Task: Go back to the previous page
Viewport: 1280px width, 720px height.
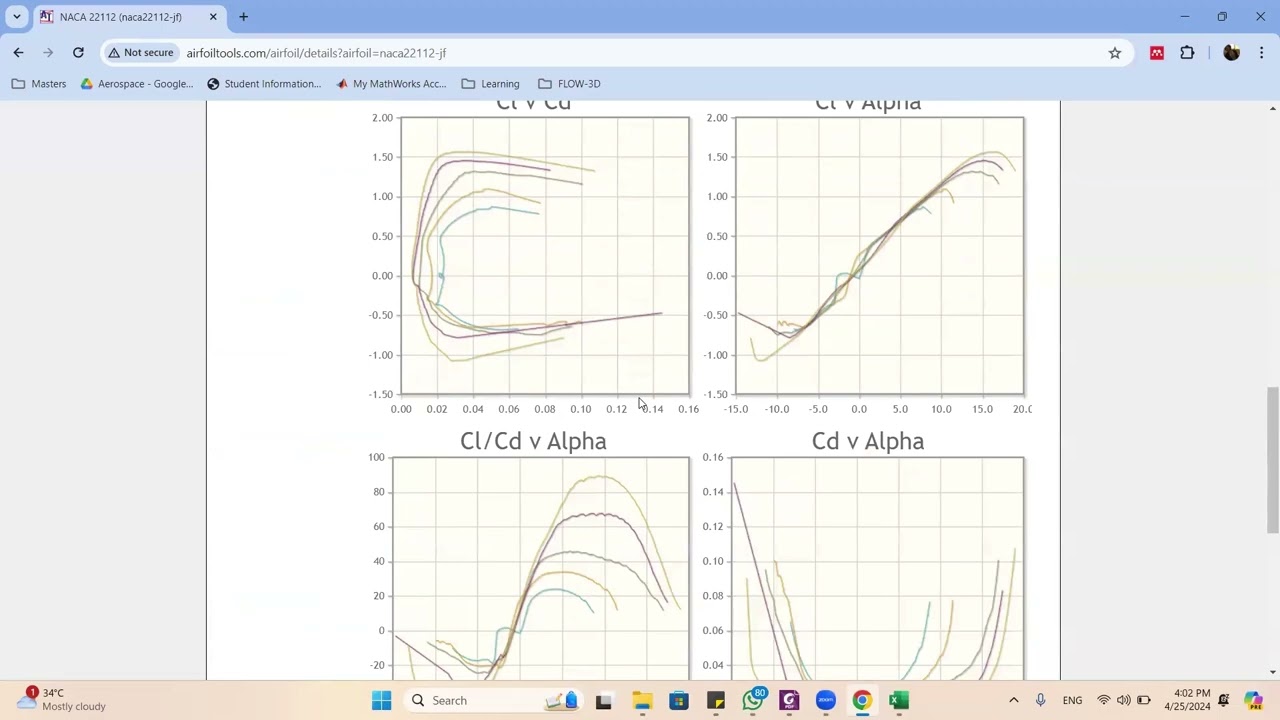Action: coord(18,53)
